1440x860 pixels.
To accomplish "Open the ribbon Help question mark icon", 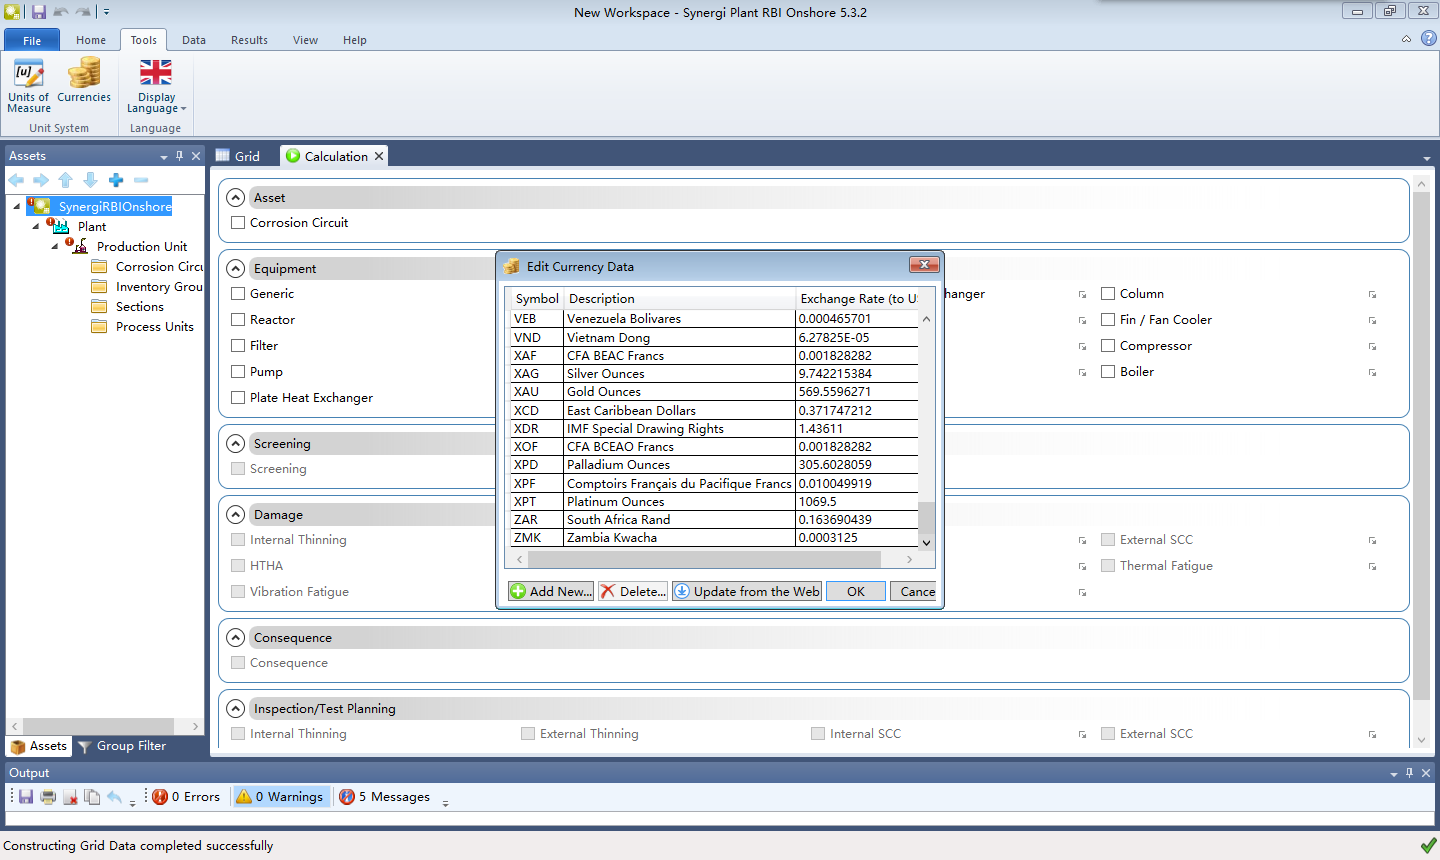I will click(1428, 38).
